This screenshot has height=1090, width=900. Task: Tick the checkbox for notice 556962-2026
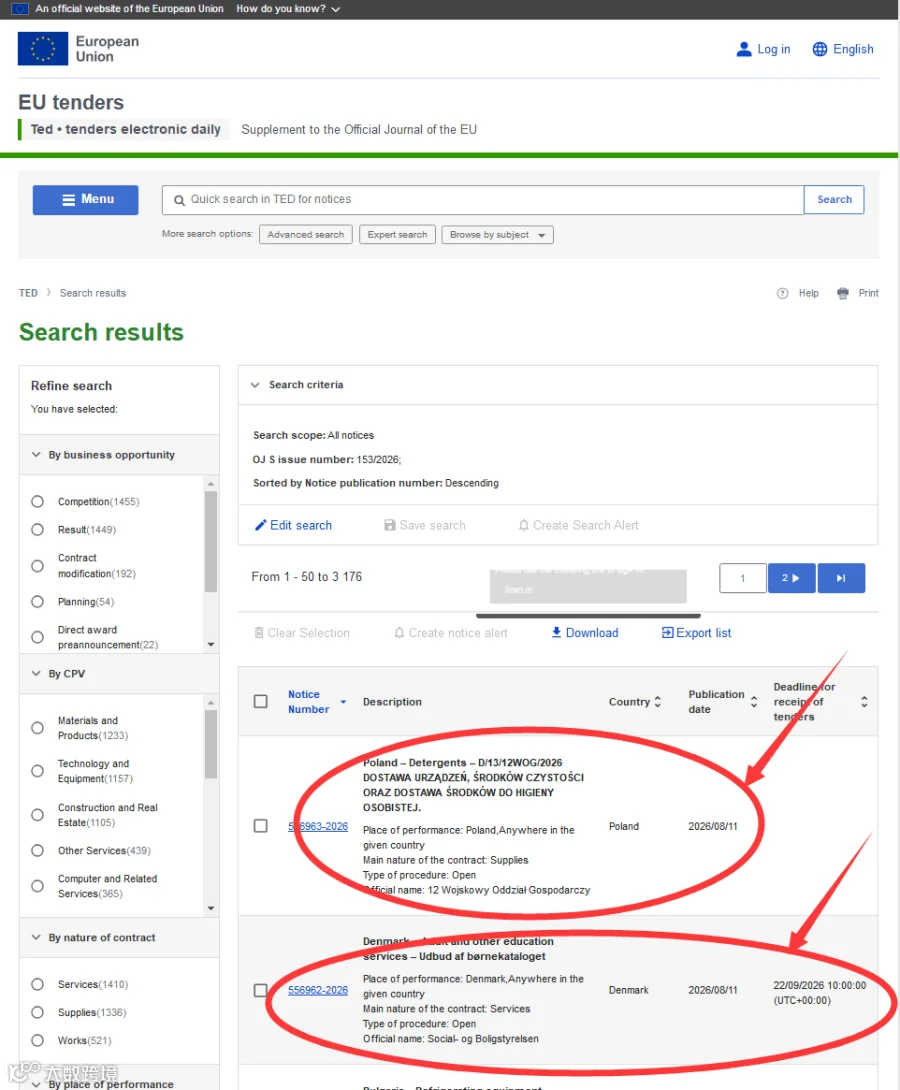tap(261, 990)
